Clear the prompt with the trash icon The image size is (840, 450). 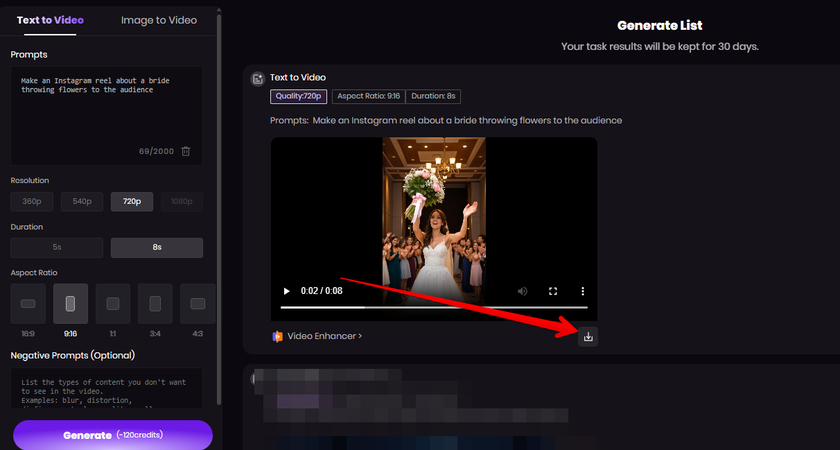coord(185,151)
